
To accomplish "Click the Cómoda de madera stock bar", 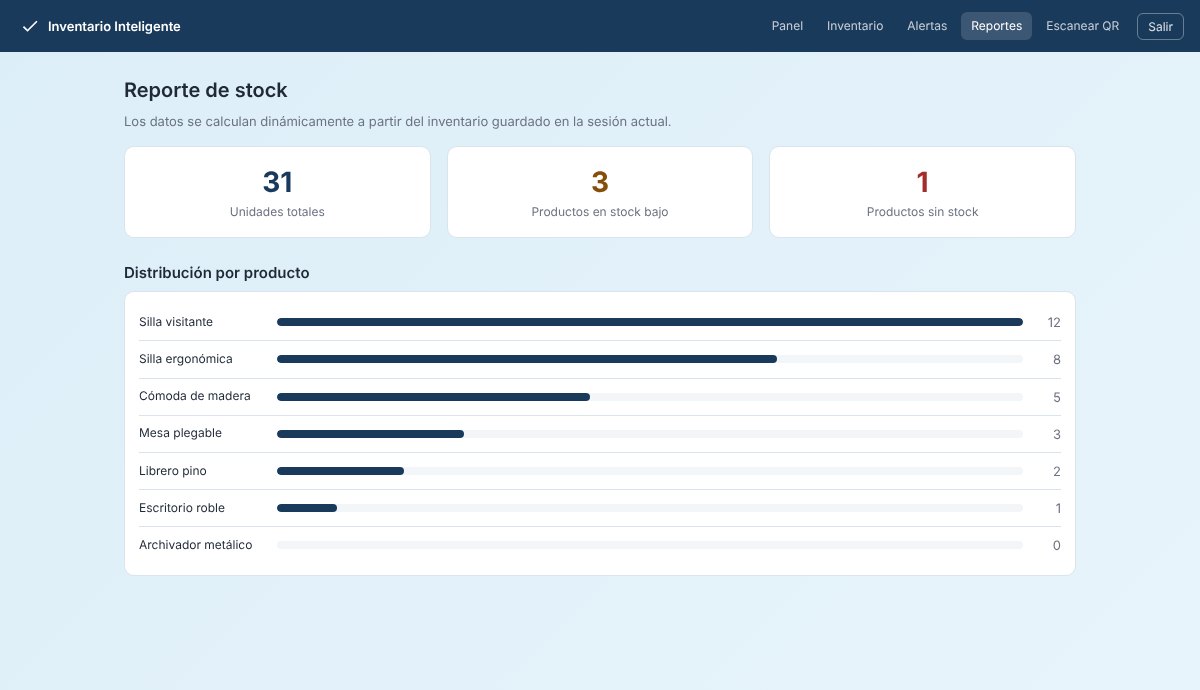I will click(x=650, y=397).
